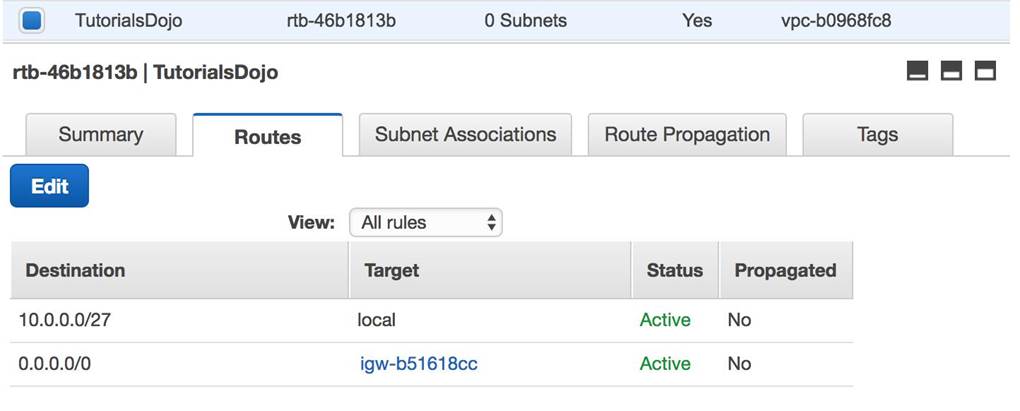Image resolution: width=1020 pixels, height=411 pixels.
Task: Open the Tags tab
Action: tap(877, 135)
